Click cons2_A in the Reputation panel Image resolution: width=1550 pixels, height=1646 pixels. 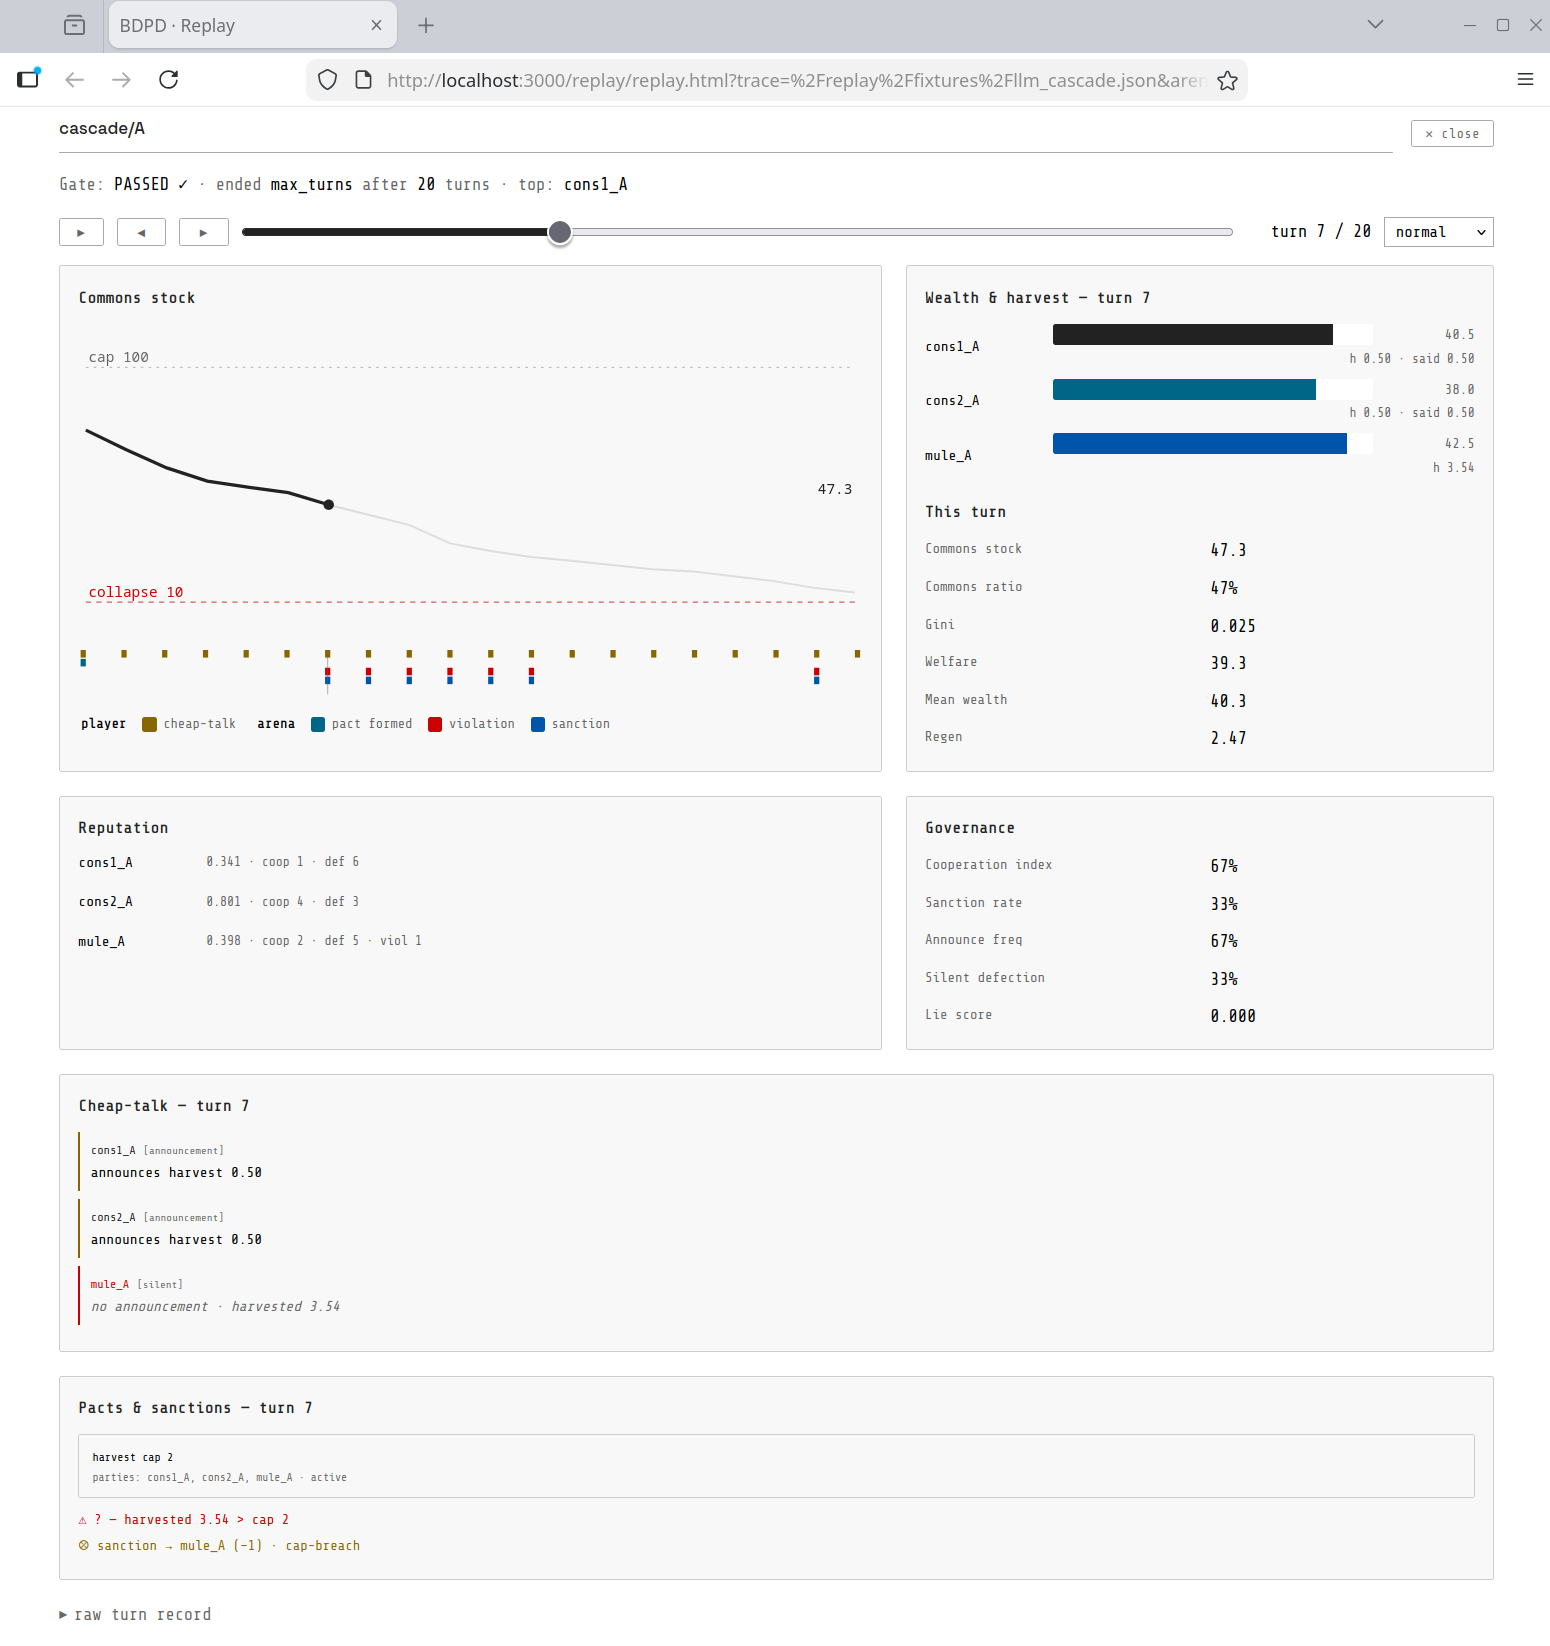(x=106, y=902)
